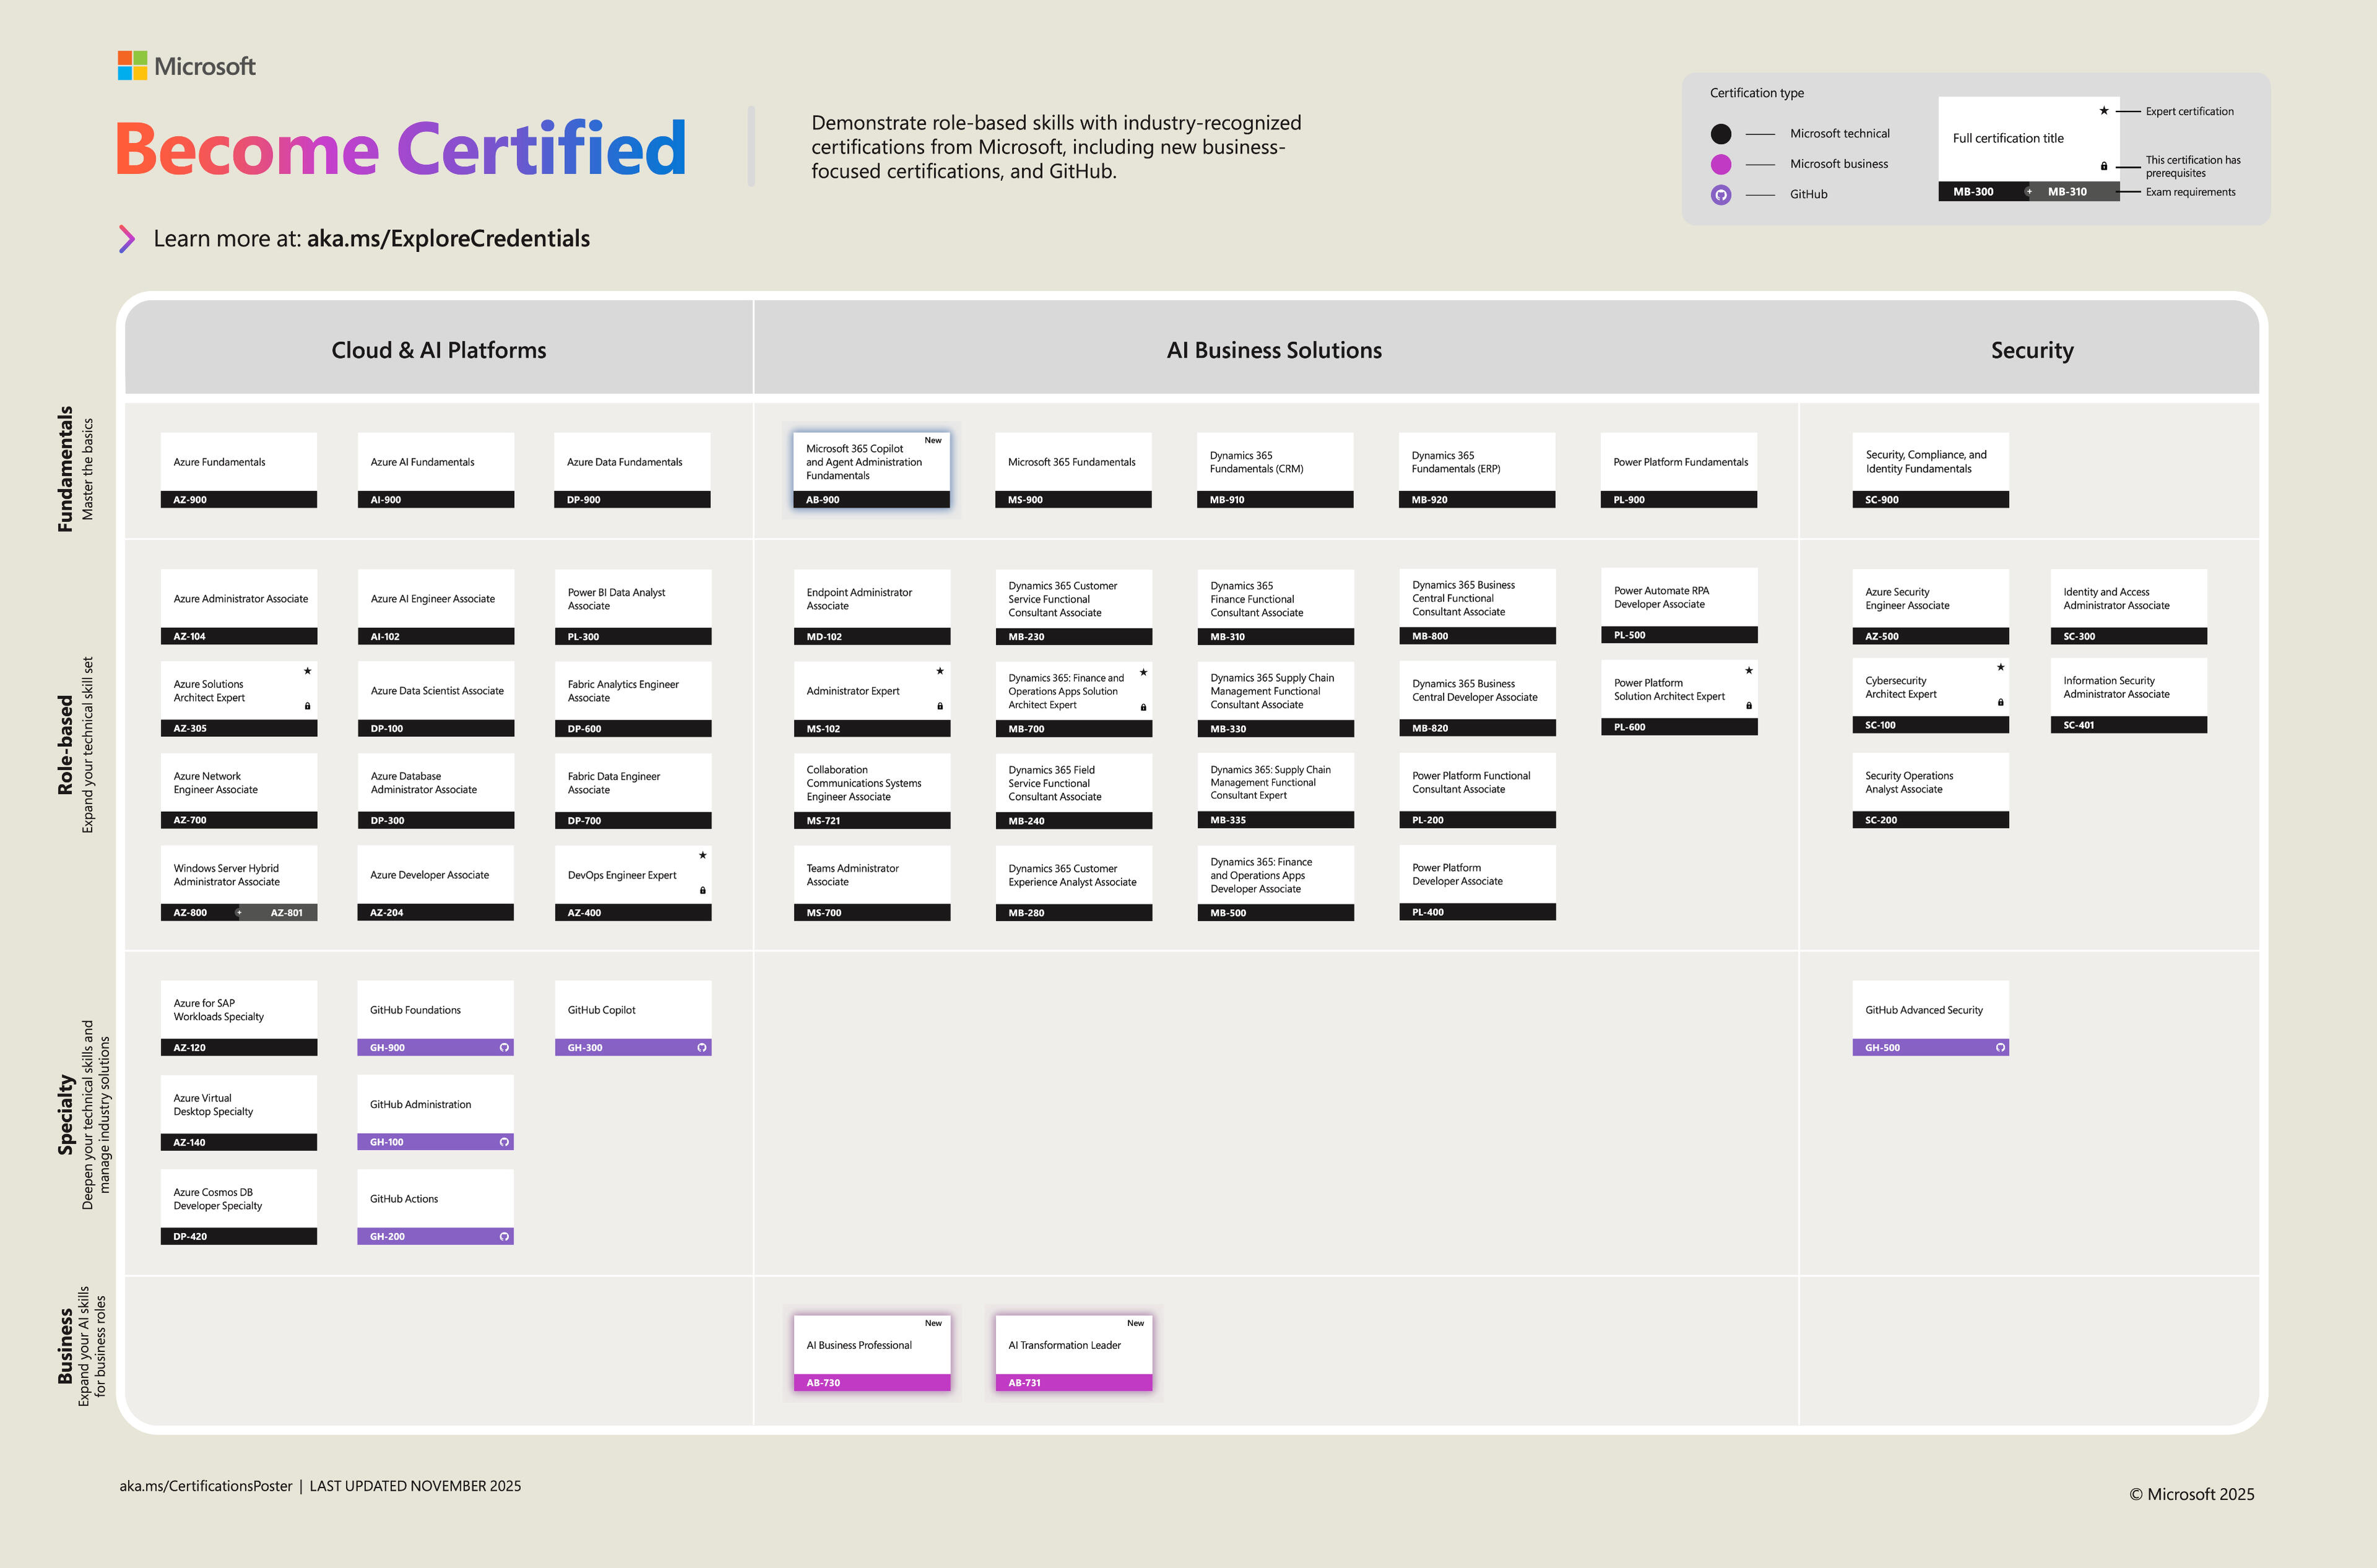This screenshot has width=2377, height=1568.
Task: Click the 'Power Automate RPA Developer Associate' title
Action: coord(1661,598)
